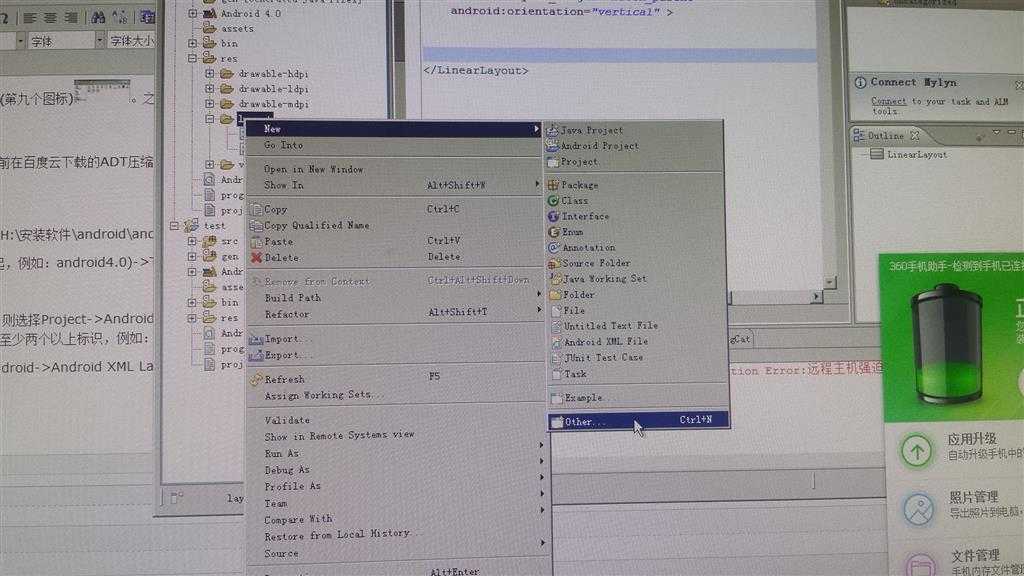The height and width of the screenshot is (576, 1024).
Task: Click Export... in the context menu
Action: (x=395, y=355)
